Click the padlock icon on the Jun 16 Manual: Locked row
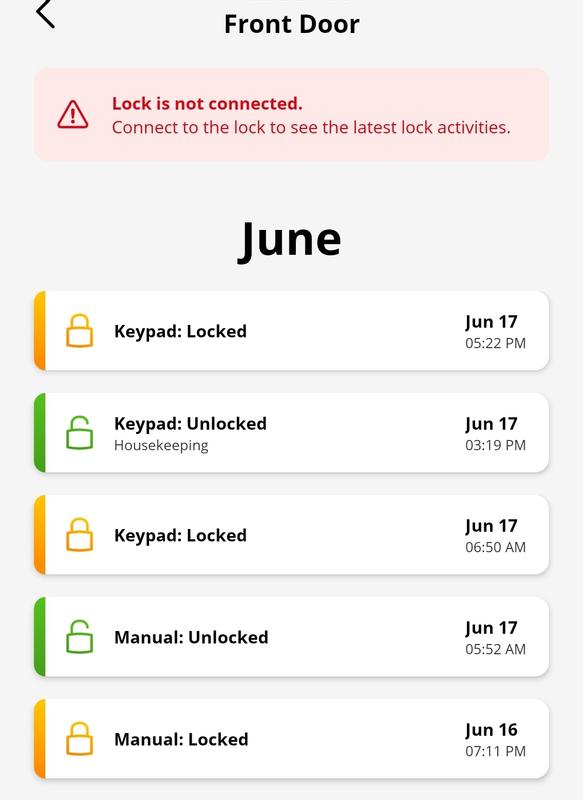The width and height of the screenshot is (583, 800). click(x=81, y=740)
